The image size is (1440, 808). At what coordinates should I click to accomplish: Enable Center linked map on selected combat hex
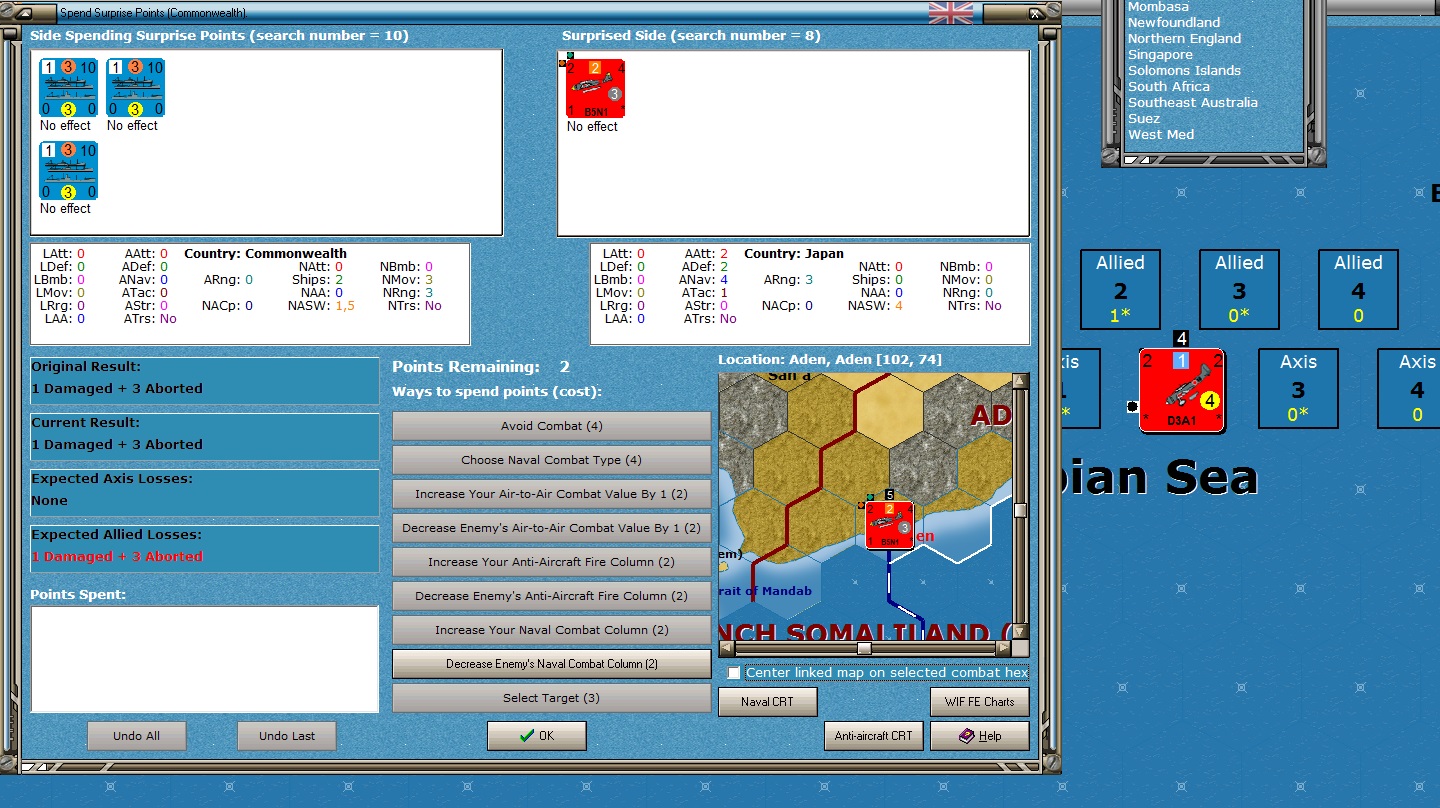734,673
